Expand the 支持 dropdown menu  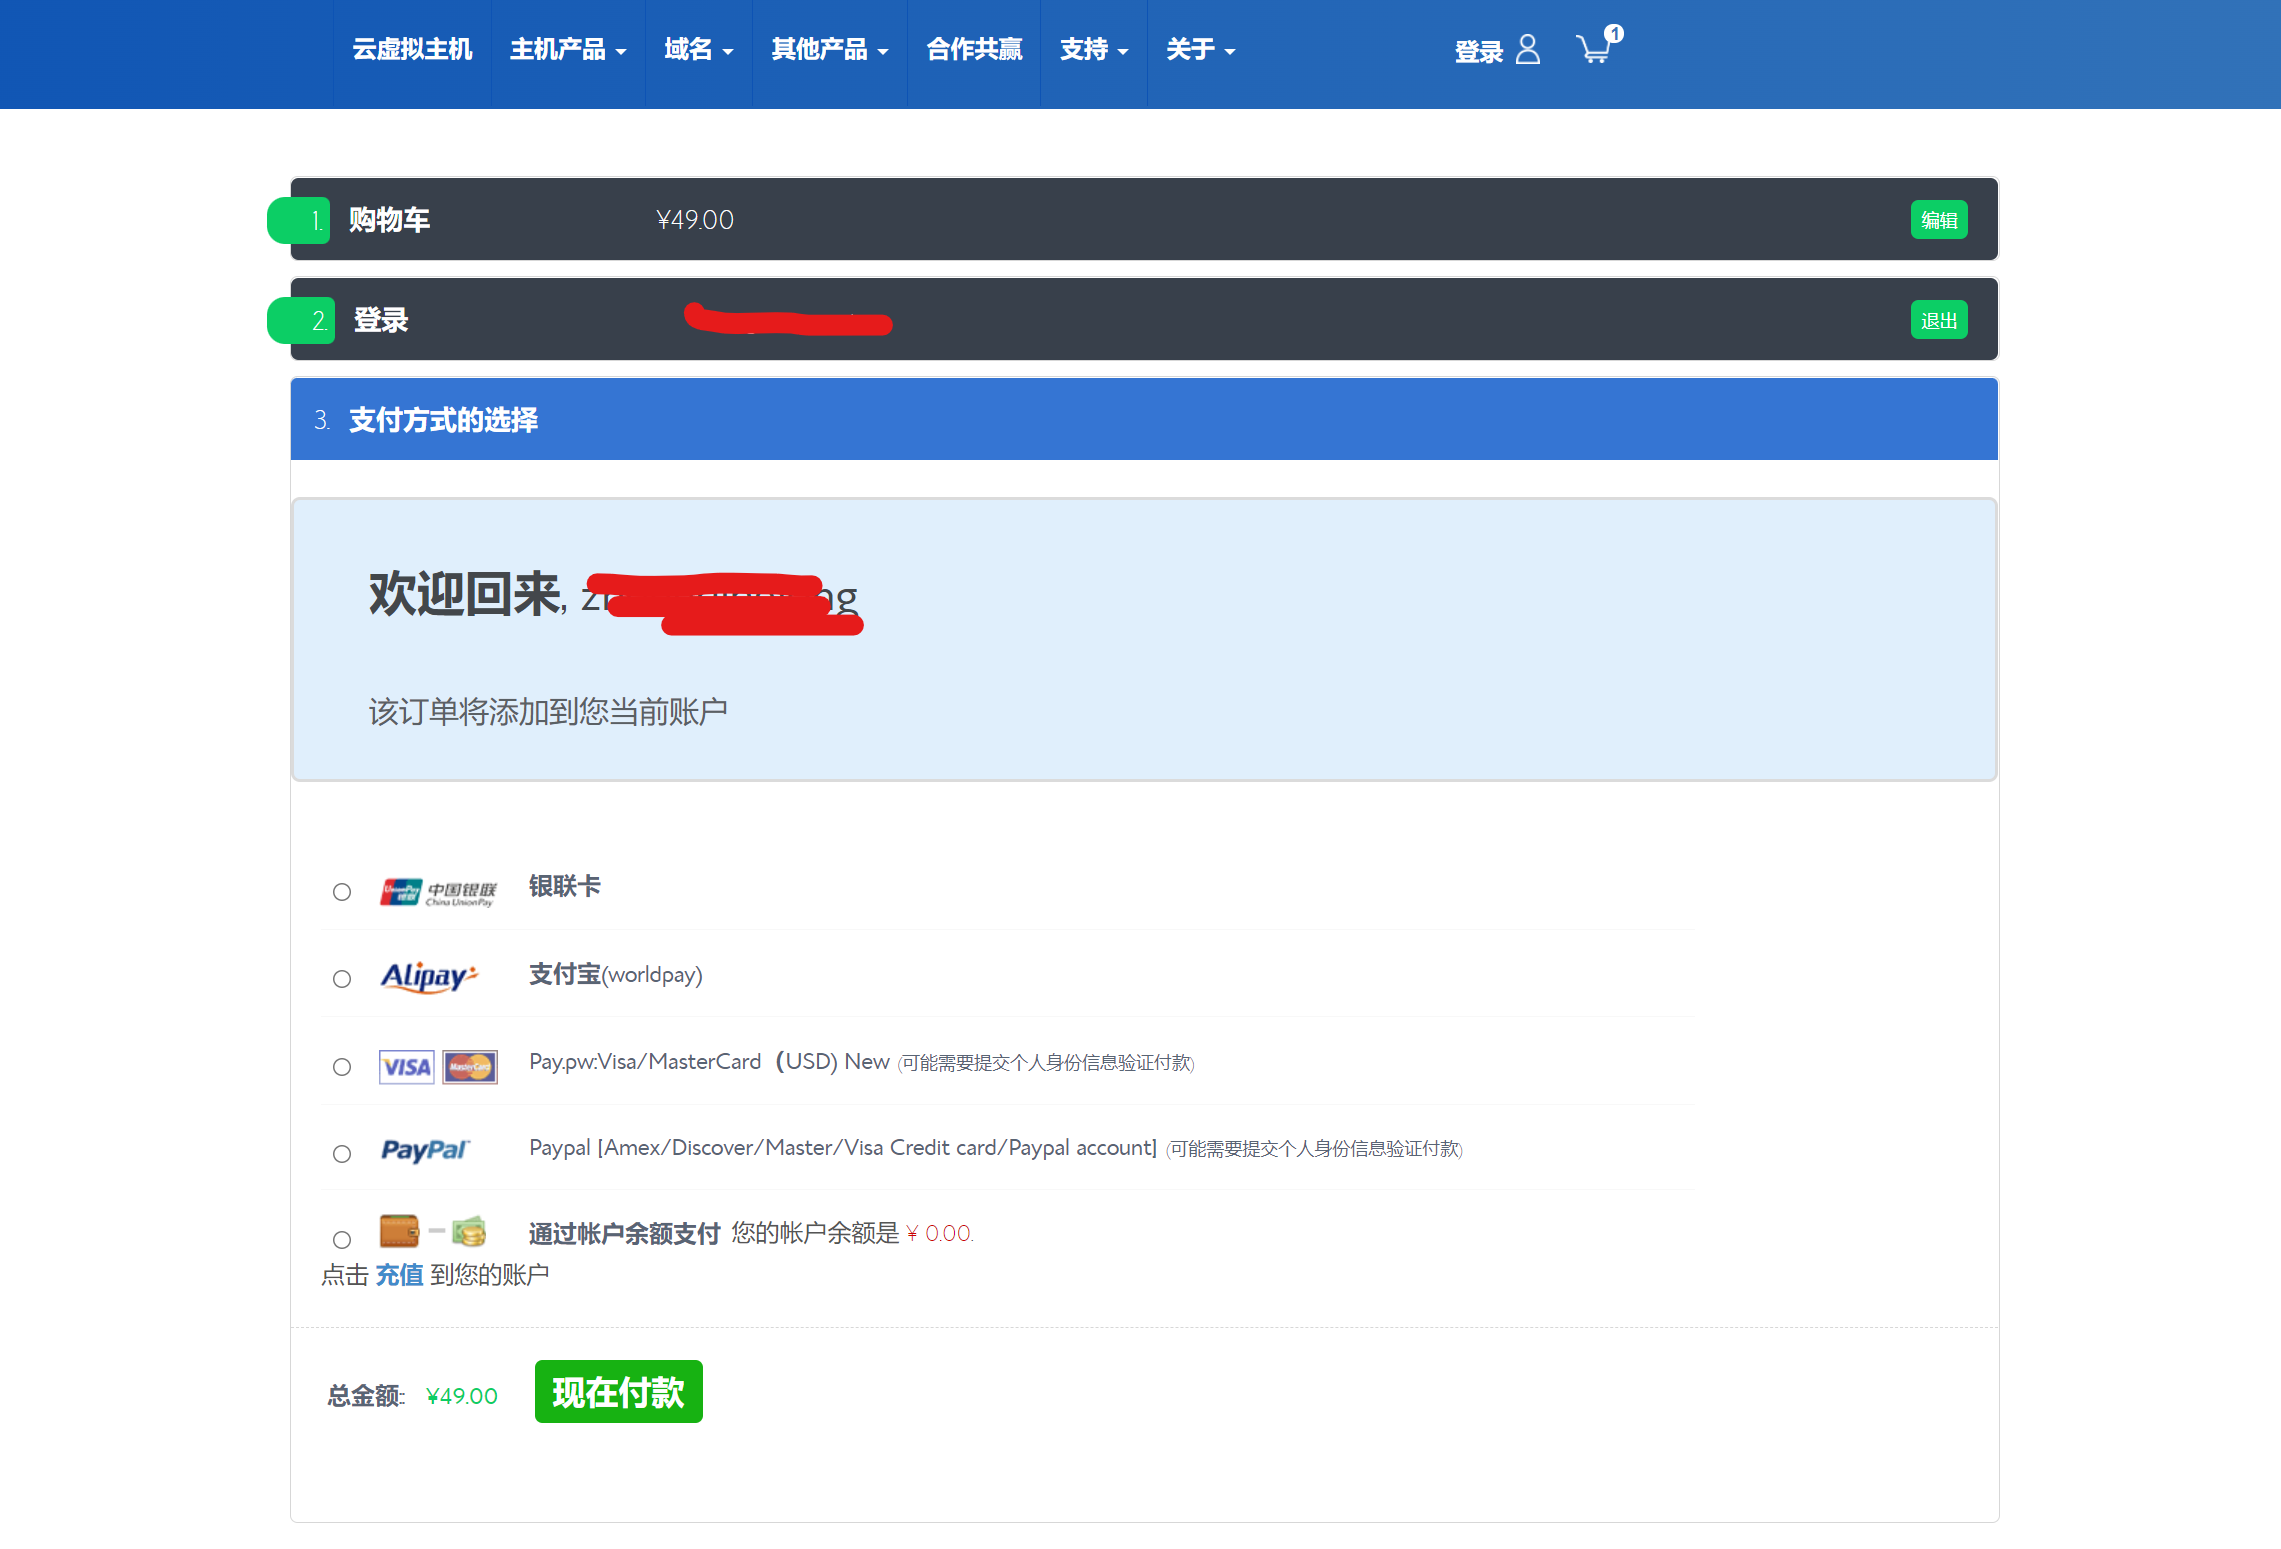pyautogui.click(x=1094, y=50)
